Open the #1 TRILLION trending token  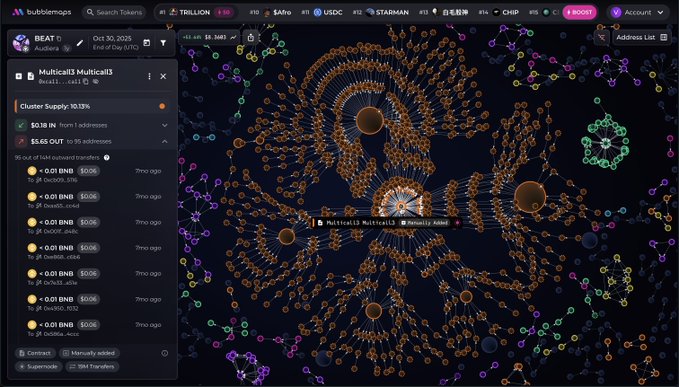197,12
